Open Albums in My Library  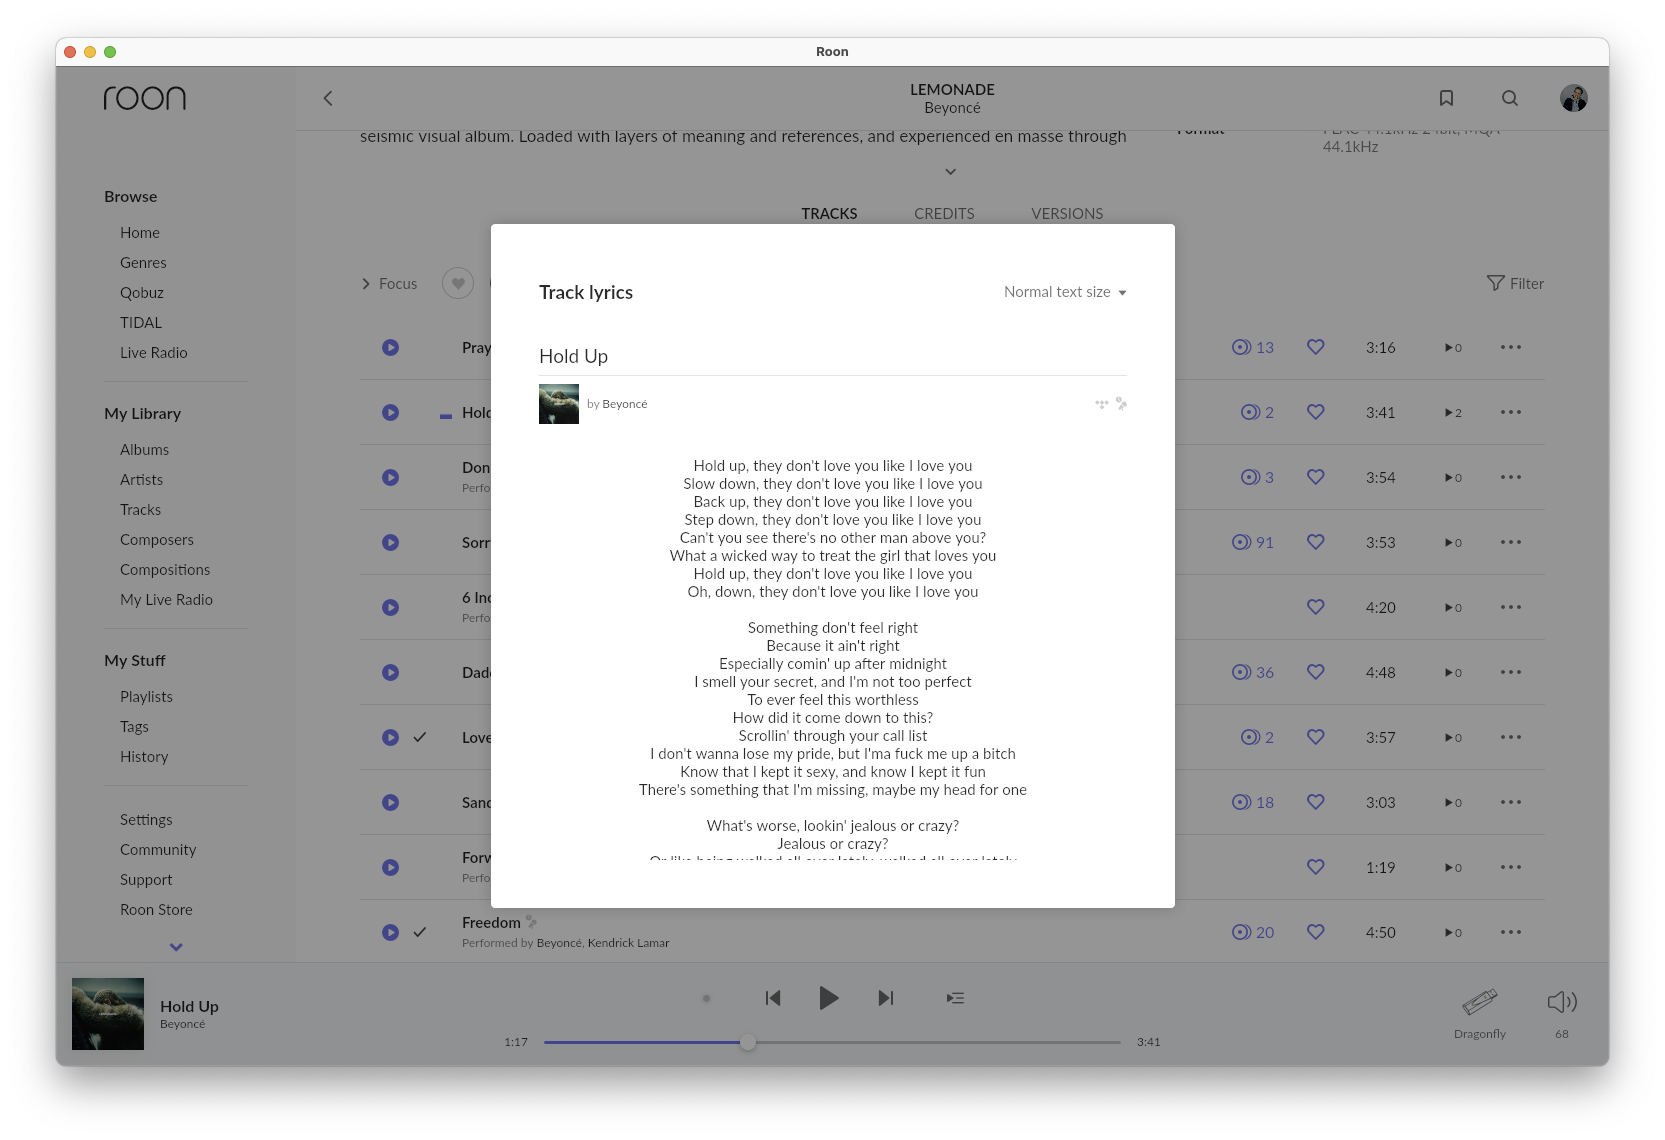pos(145,449)
